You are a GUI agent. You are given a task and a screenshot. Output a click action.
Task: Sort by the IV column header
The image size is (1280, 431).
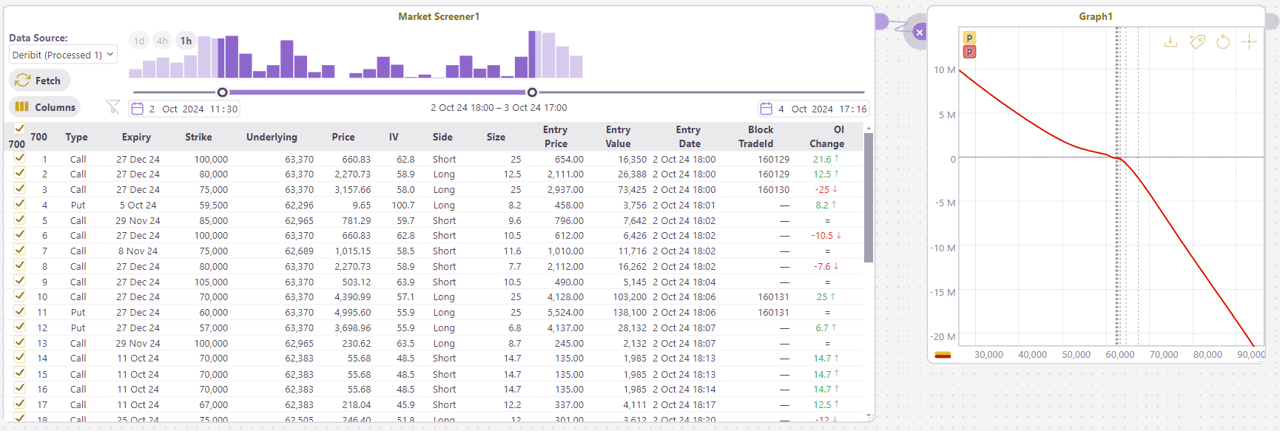pyautogui.click(x=394, y=137)
